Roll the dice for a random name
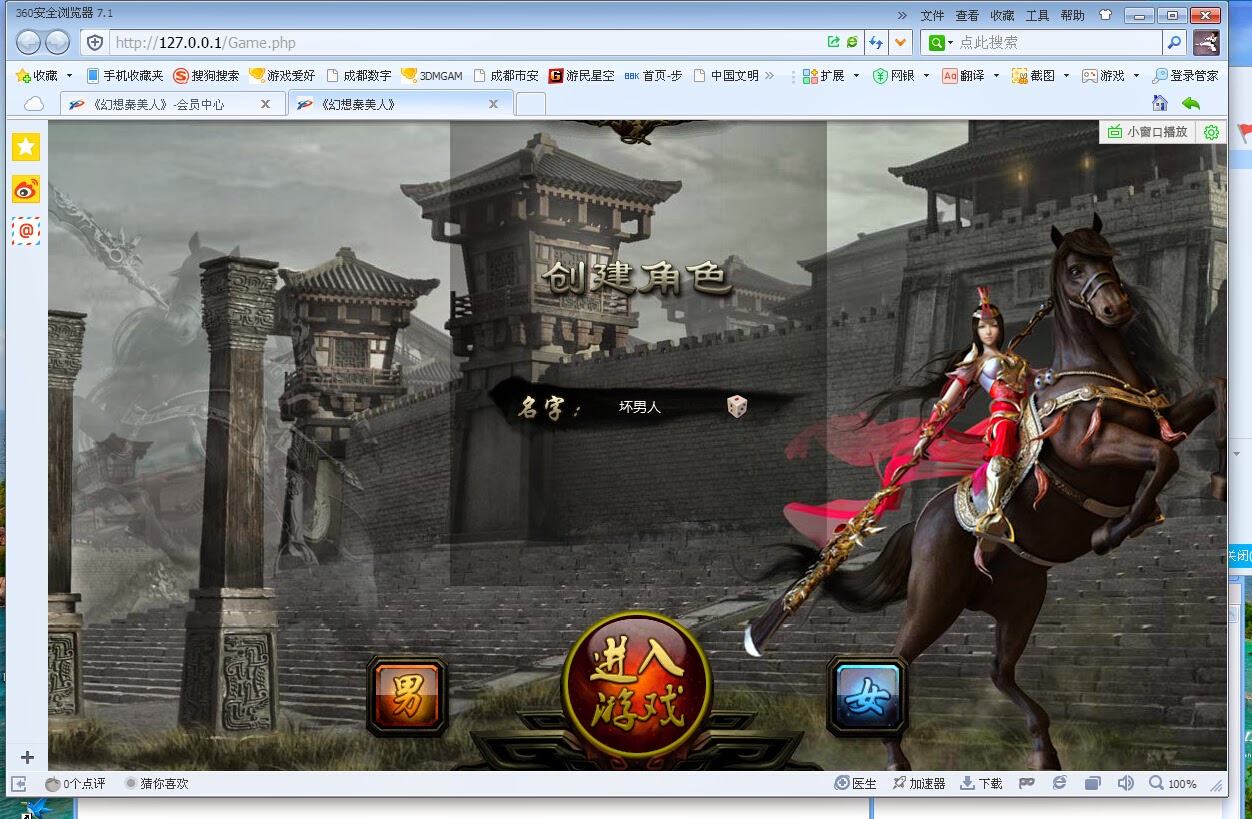 pyautogui.click(x=737, y=406)
